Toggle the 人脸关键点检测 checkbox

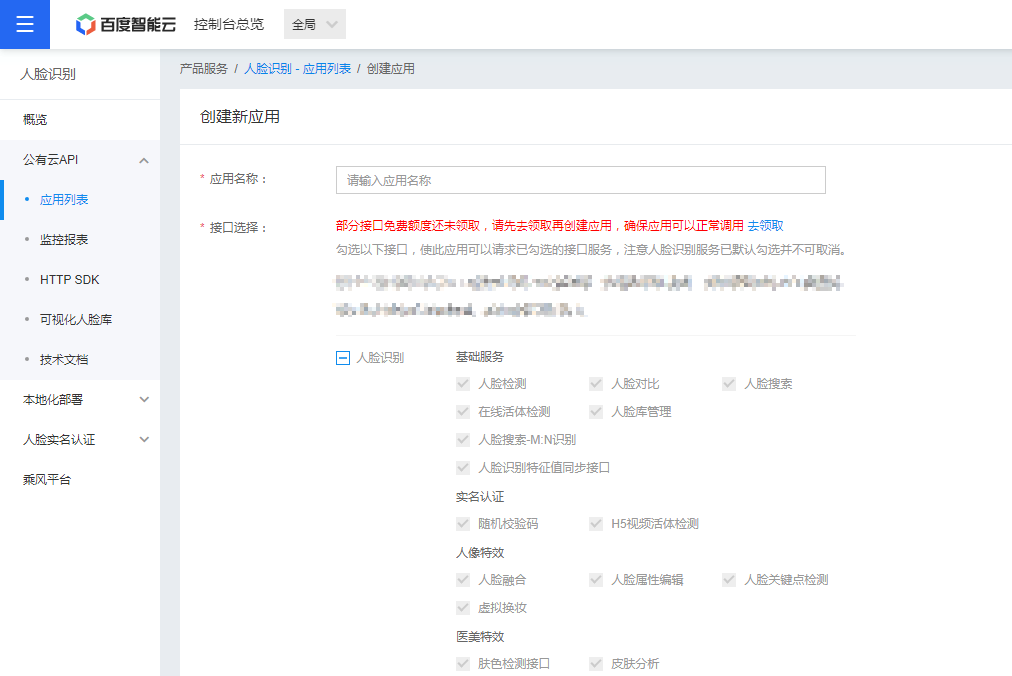pos(729,580)
